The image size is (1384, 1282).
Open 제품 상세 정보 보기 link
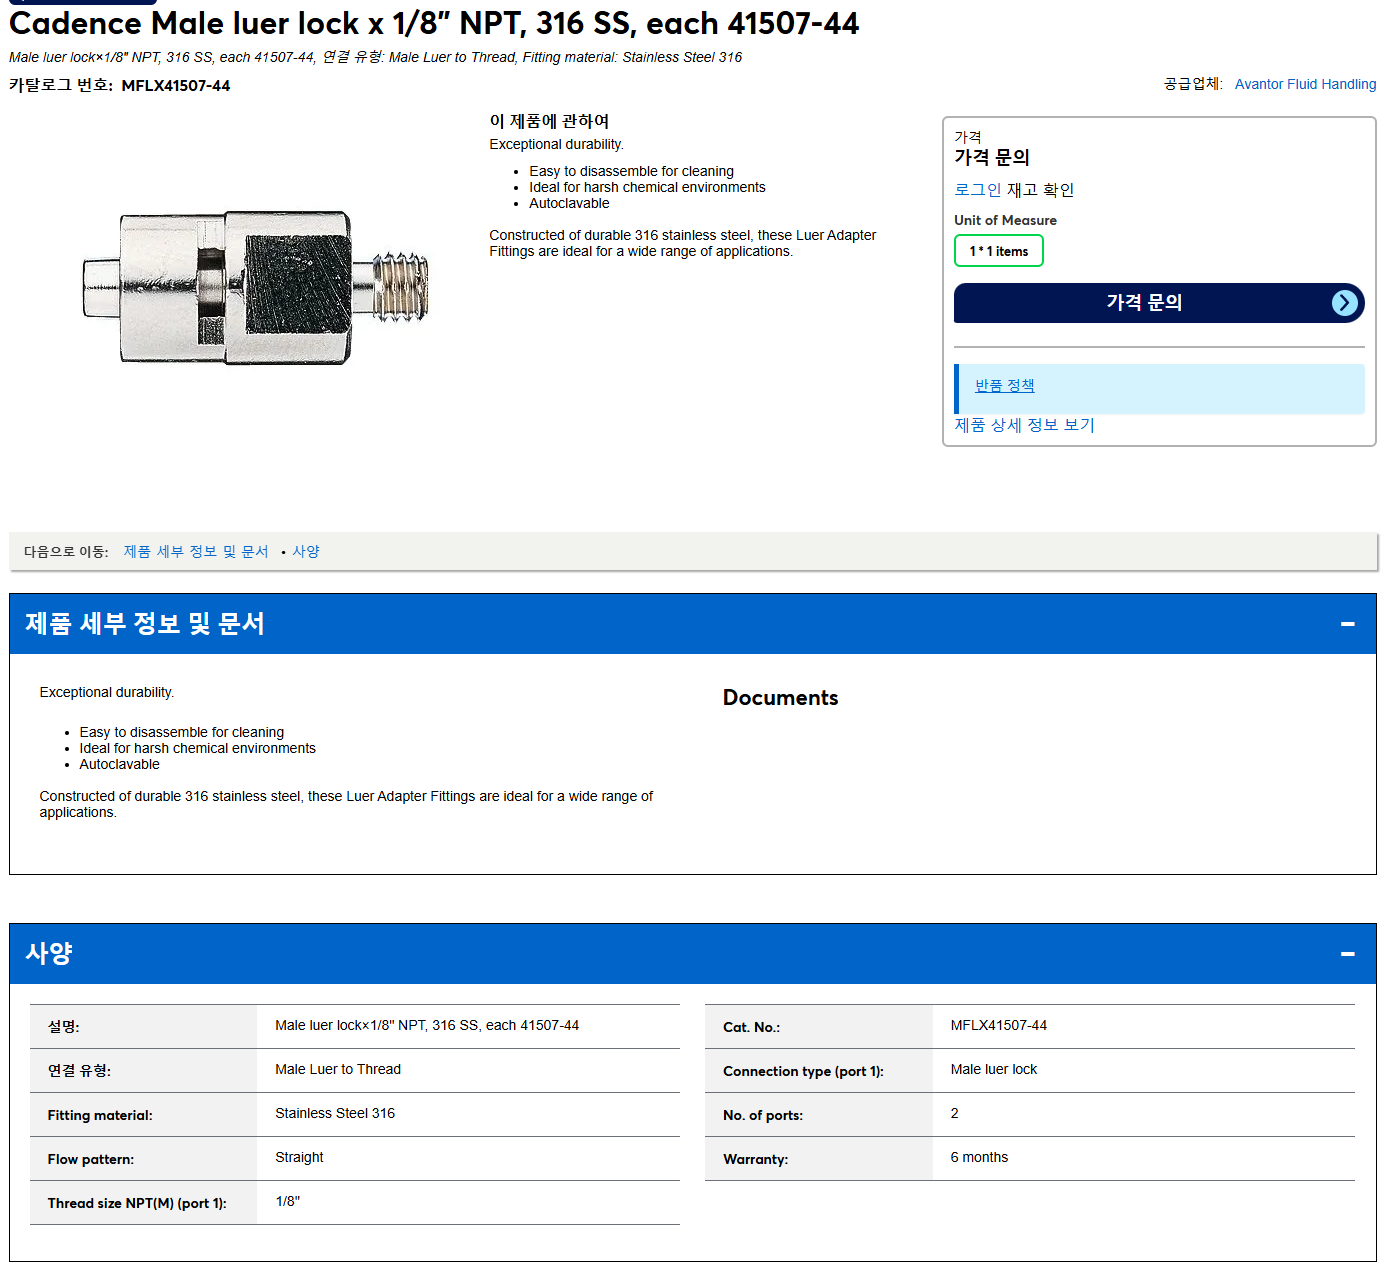(x=1024, y=425)
